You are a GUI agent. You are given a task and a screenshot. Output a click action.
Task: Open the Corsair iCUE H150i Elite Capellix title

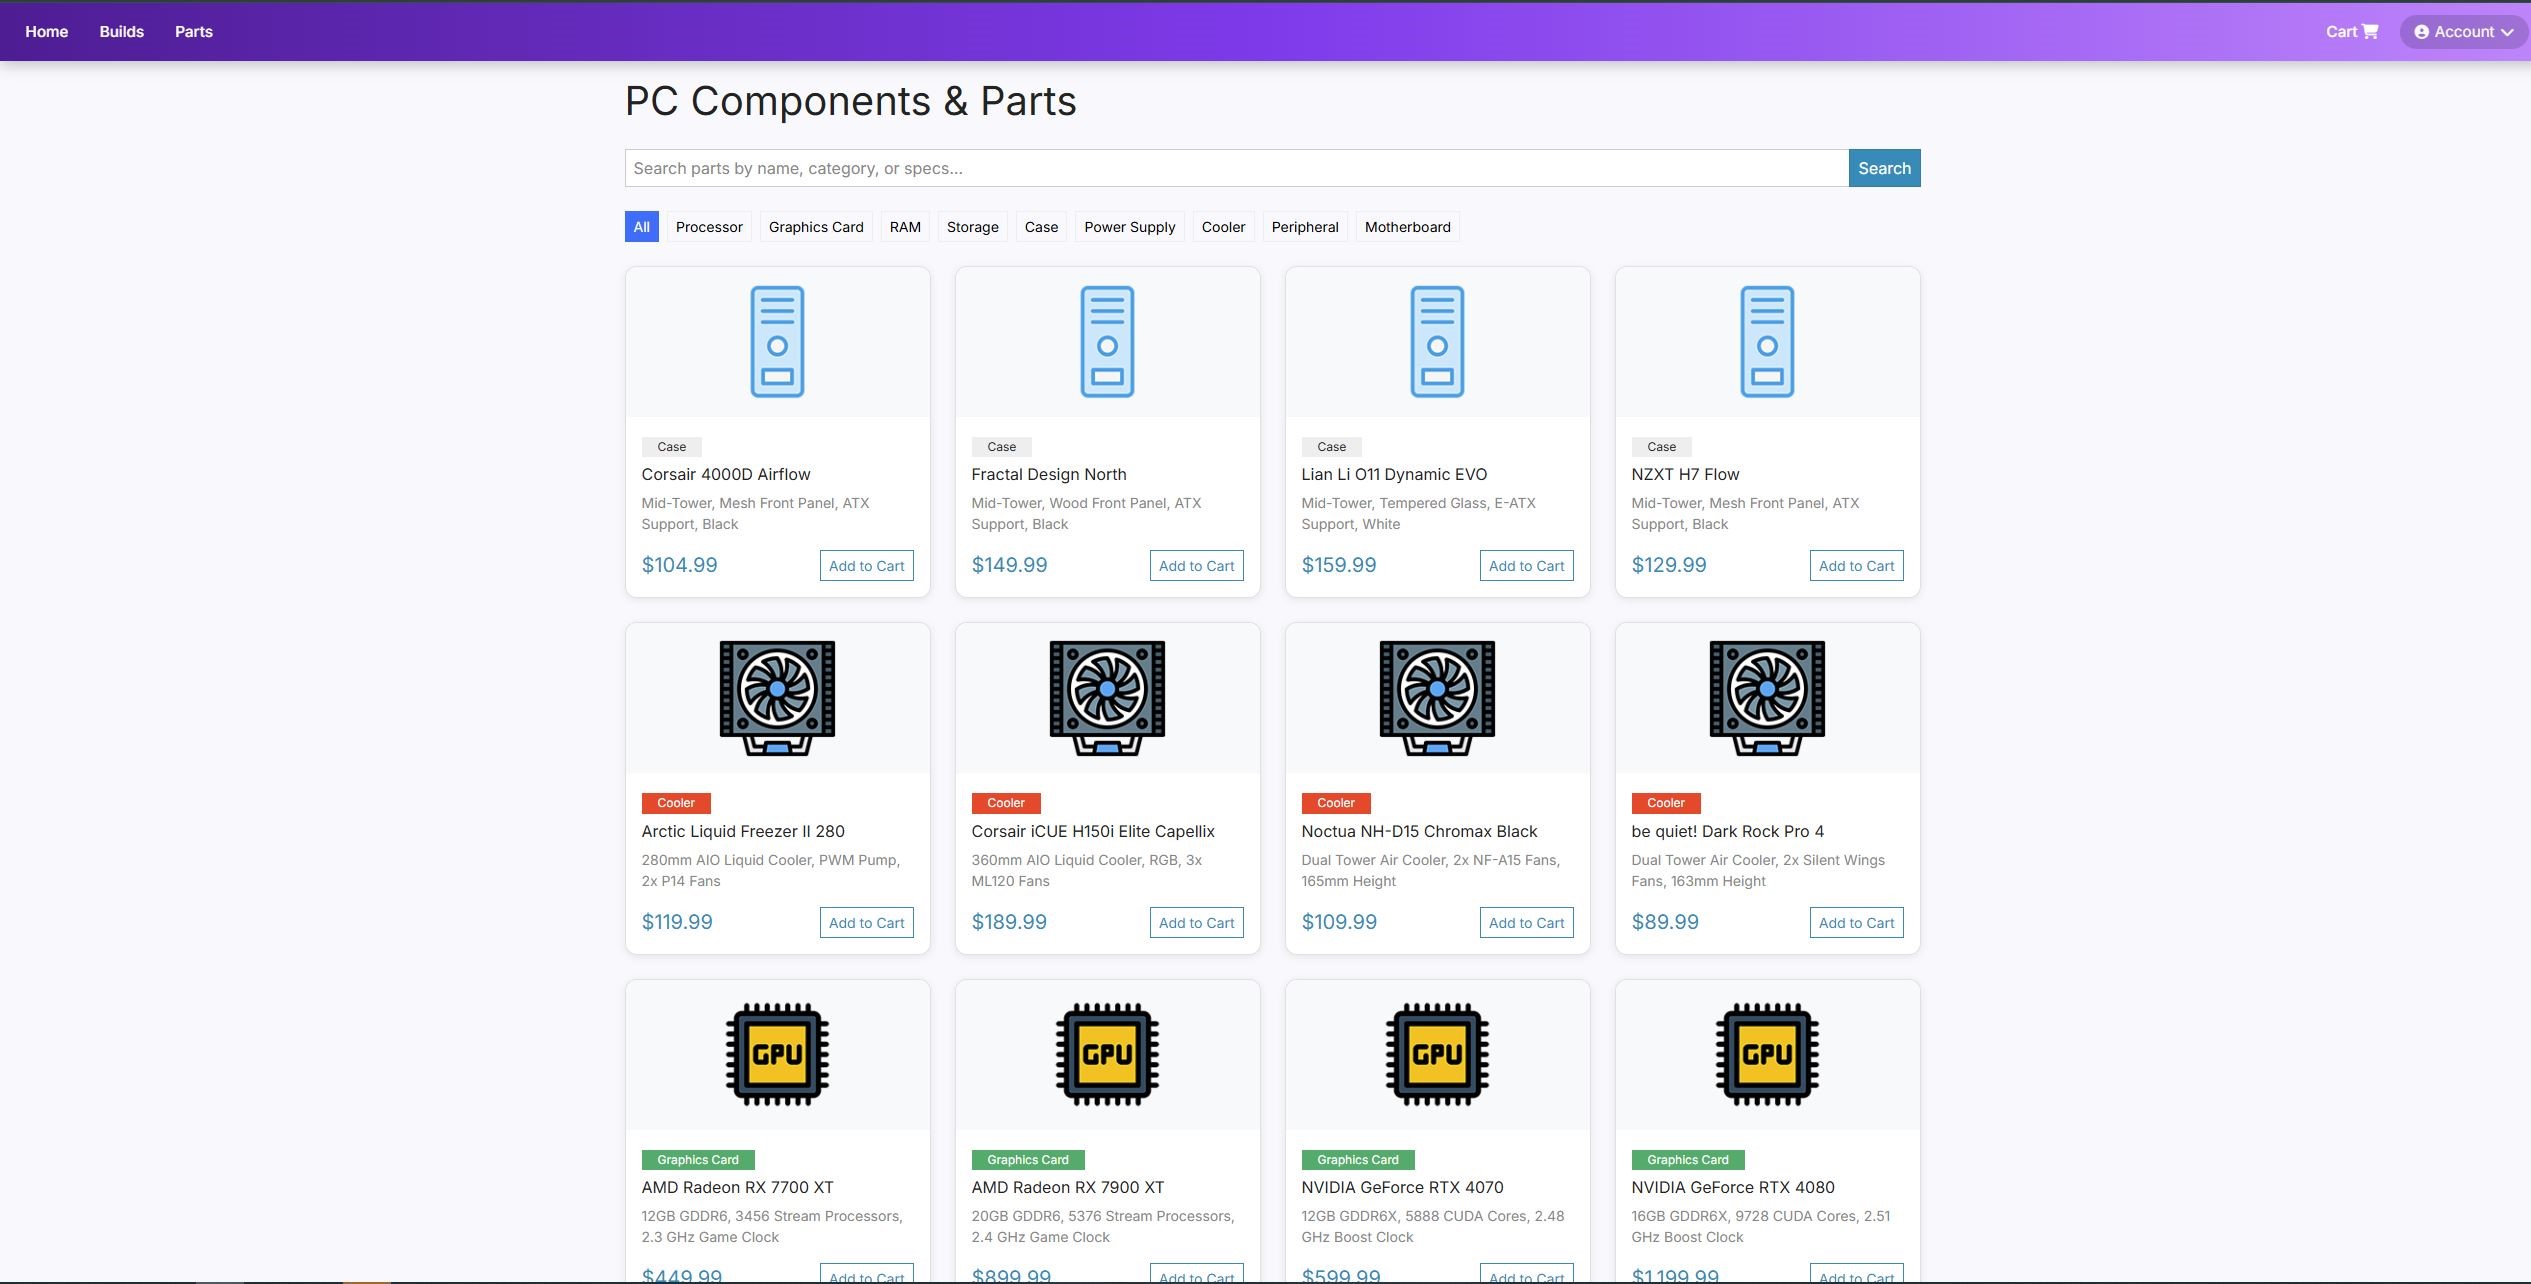pos(1092,831)
